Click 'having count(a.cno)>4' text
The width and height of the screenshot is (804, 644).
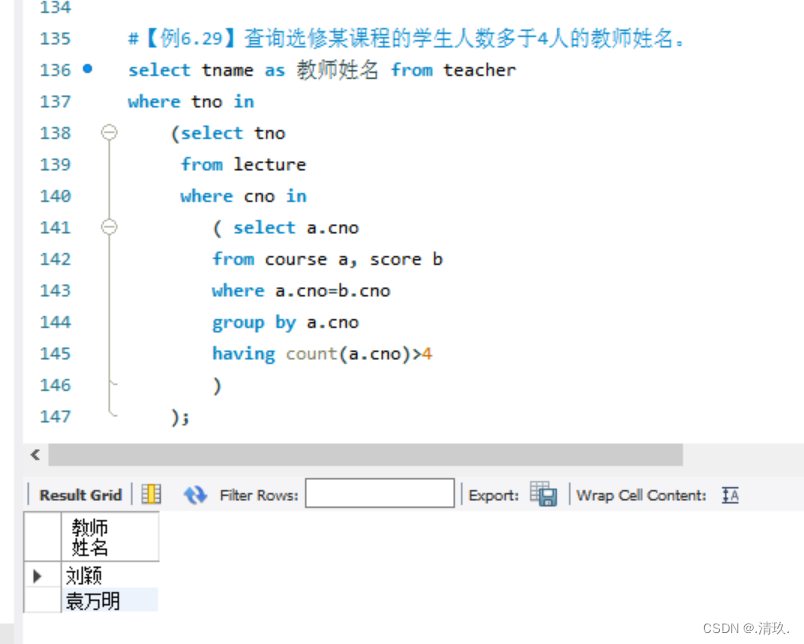[x=322, y=354]
